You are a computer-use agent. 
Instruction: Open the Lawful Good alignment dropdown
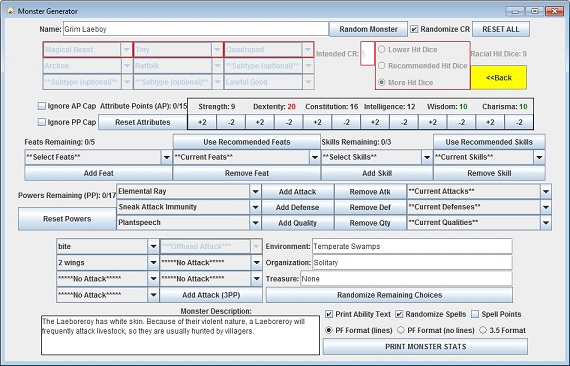[308, 82]
